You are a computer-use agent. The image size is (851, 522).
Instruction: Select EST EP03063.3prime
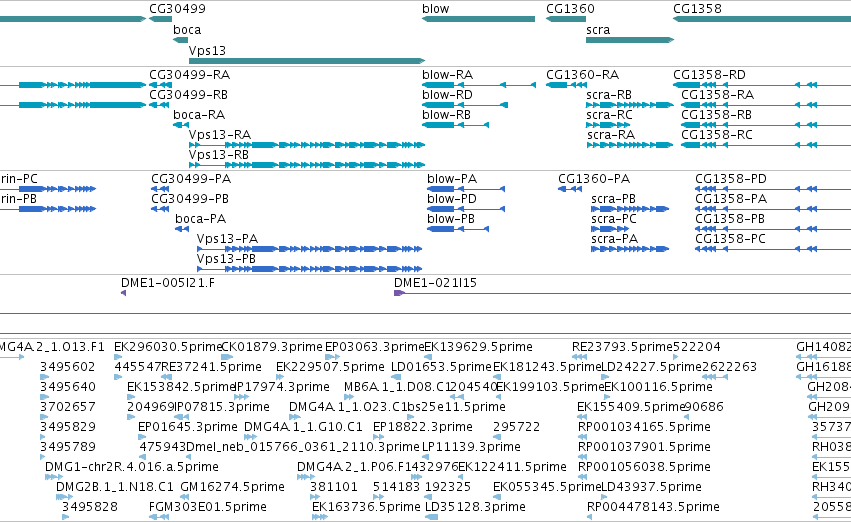pyautogui.click(x=374, y=347)
